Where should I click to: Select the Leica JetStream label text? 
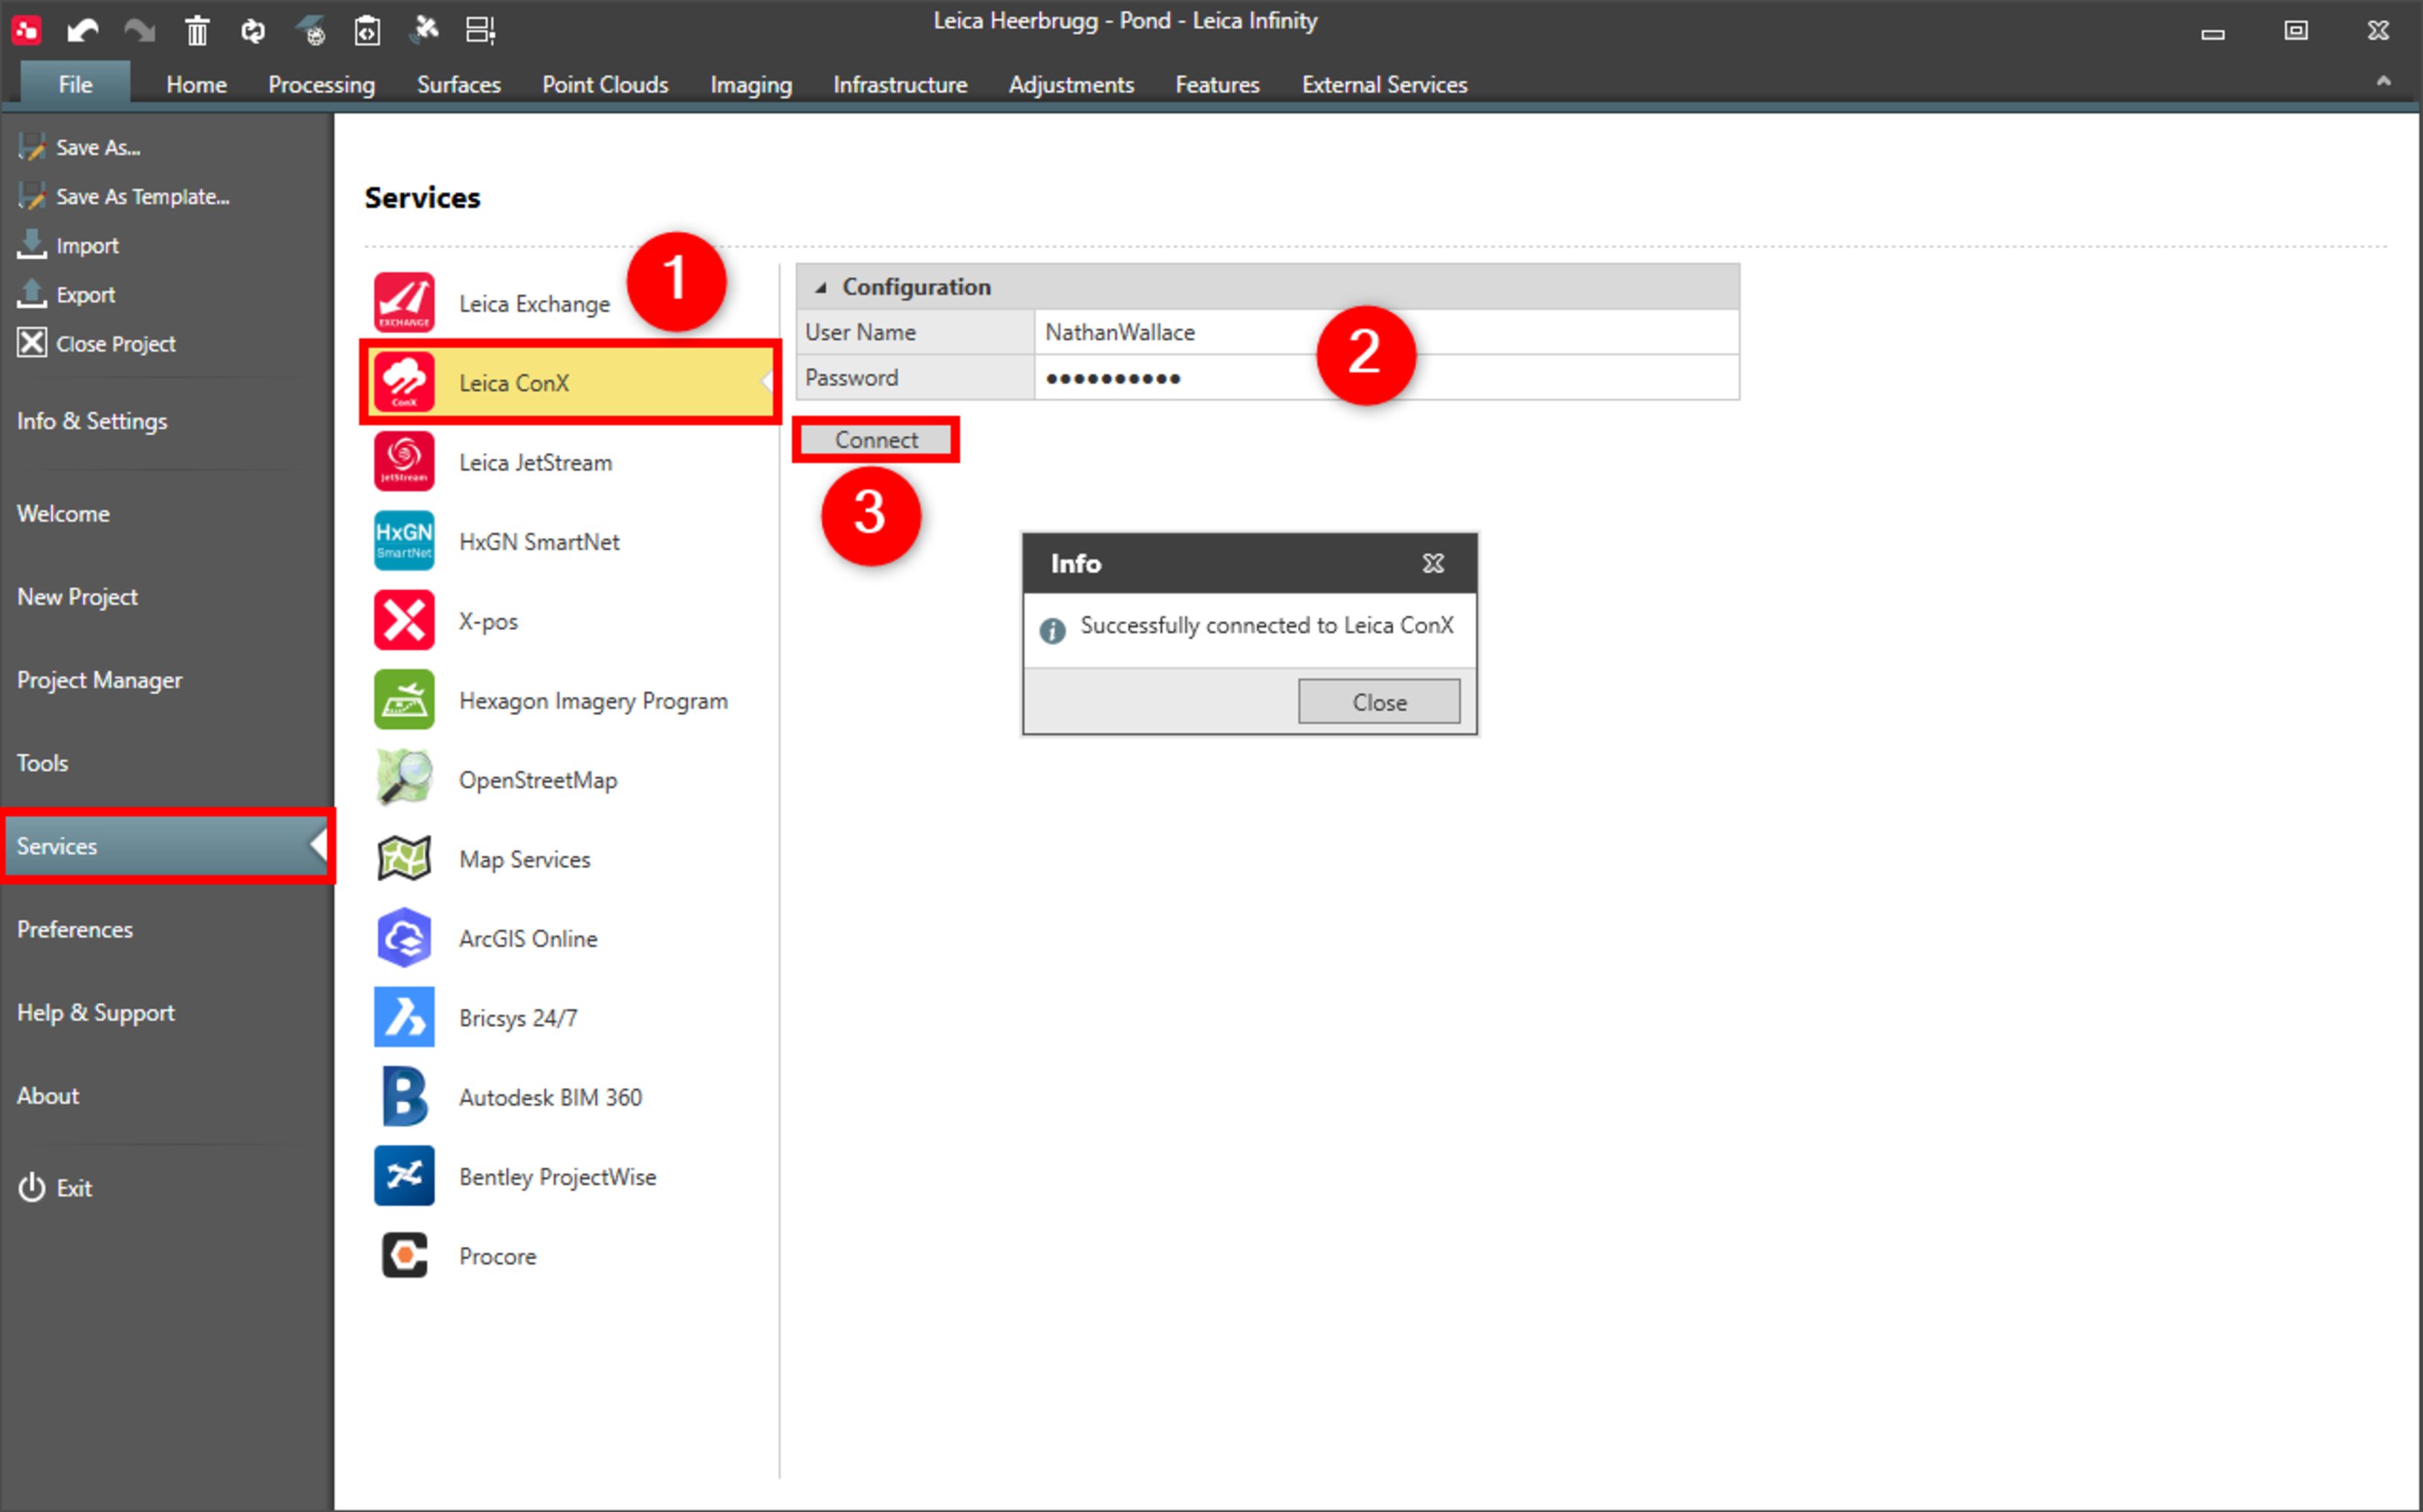(535, 462)
